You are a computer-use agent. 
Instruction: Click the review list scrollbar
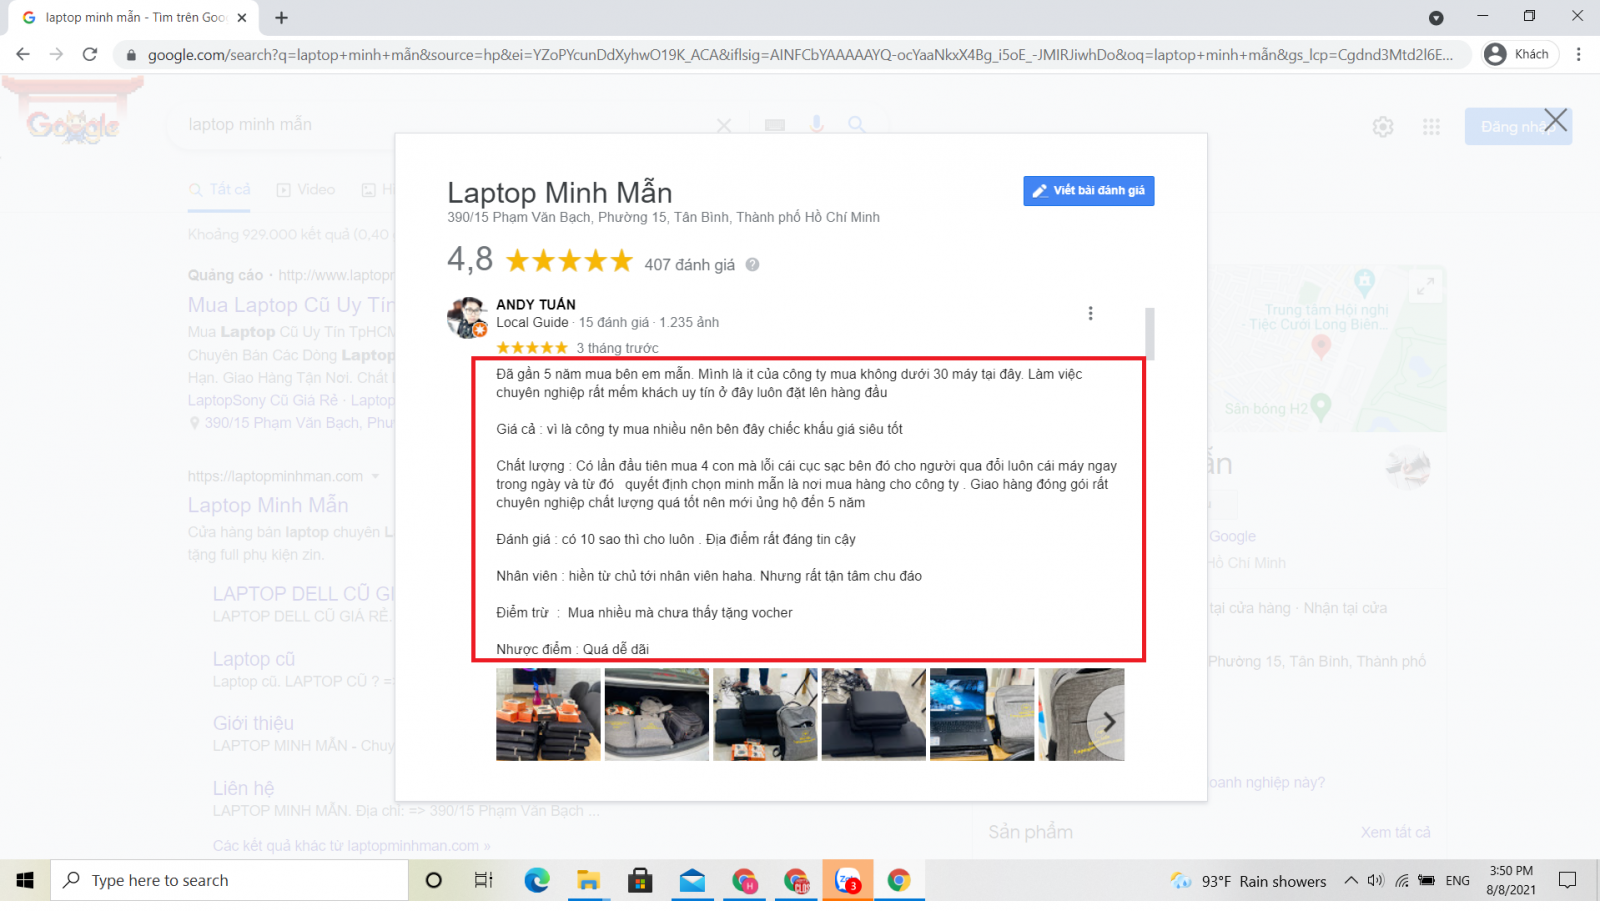point(1150,334)
